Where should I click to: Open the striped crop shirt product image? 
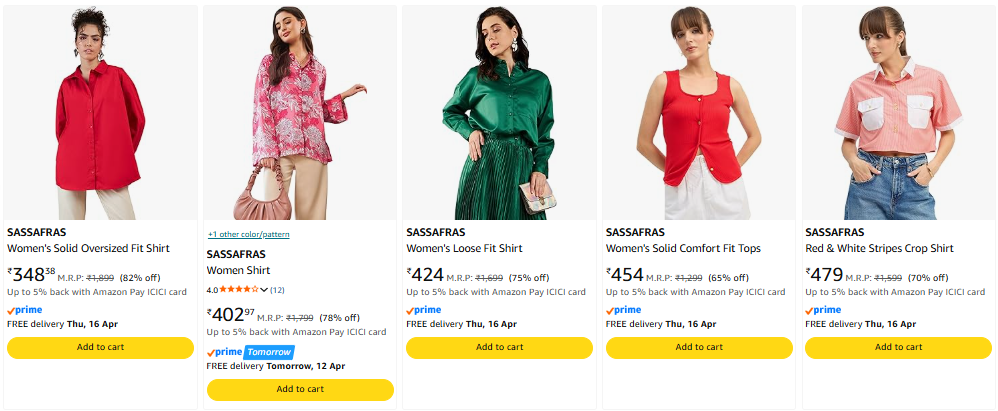point(897,112)
